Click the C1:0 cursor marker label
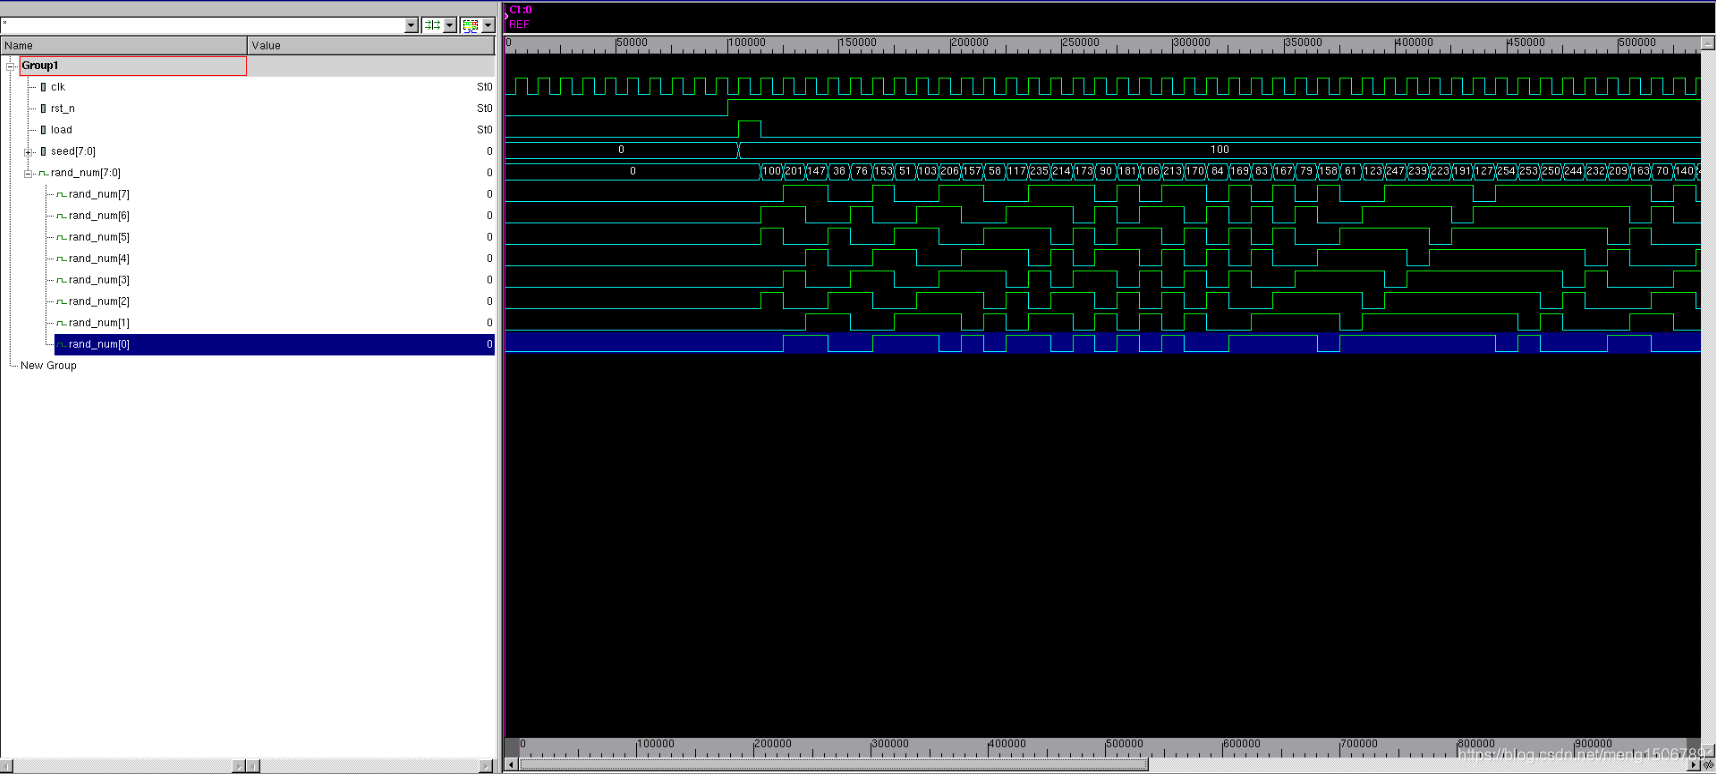 tap(520, 10)
